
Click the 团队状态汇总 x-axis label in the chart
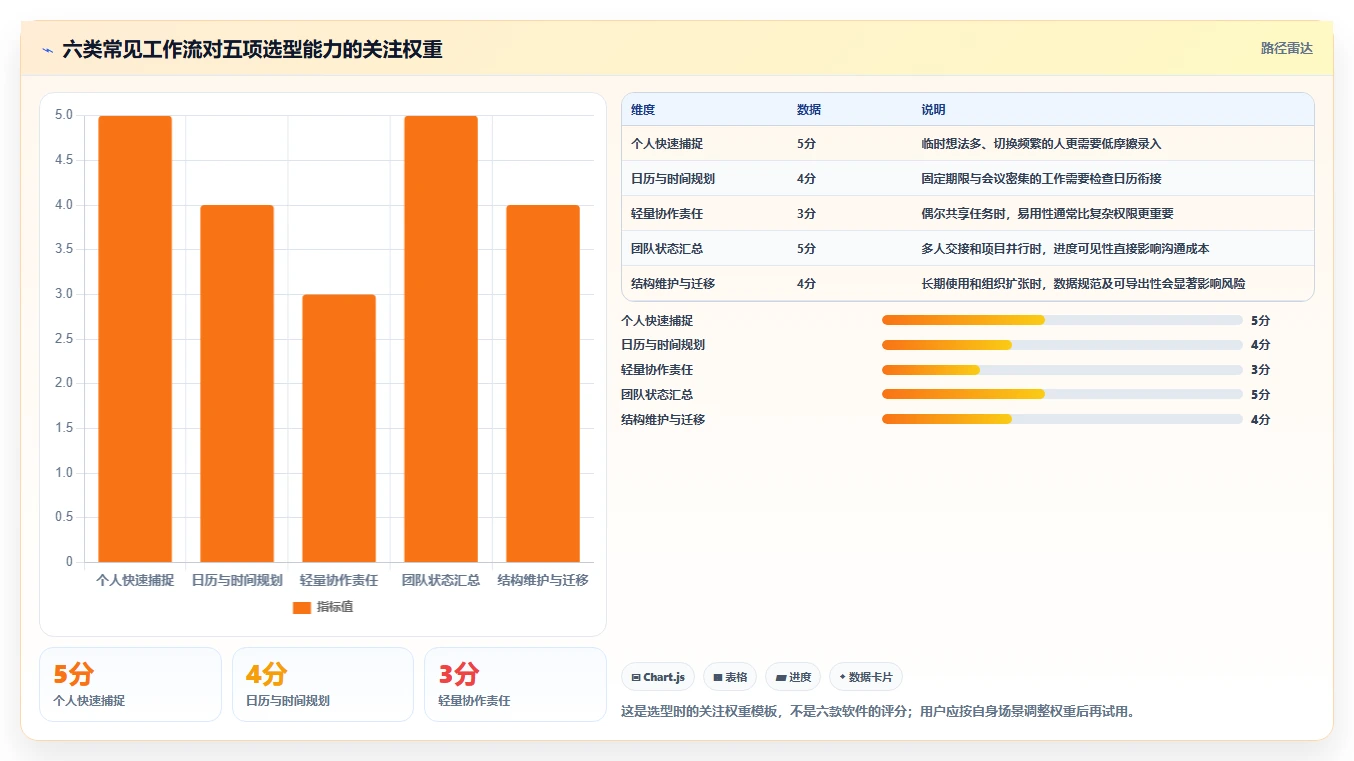[441, 580]
